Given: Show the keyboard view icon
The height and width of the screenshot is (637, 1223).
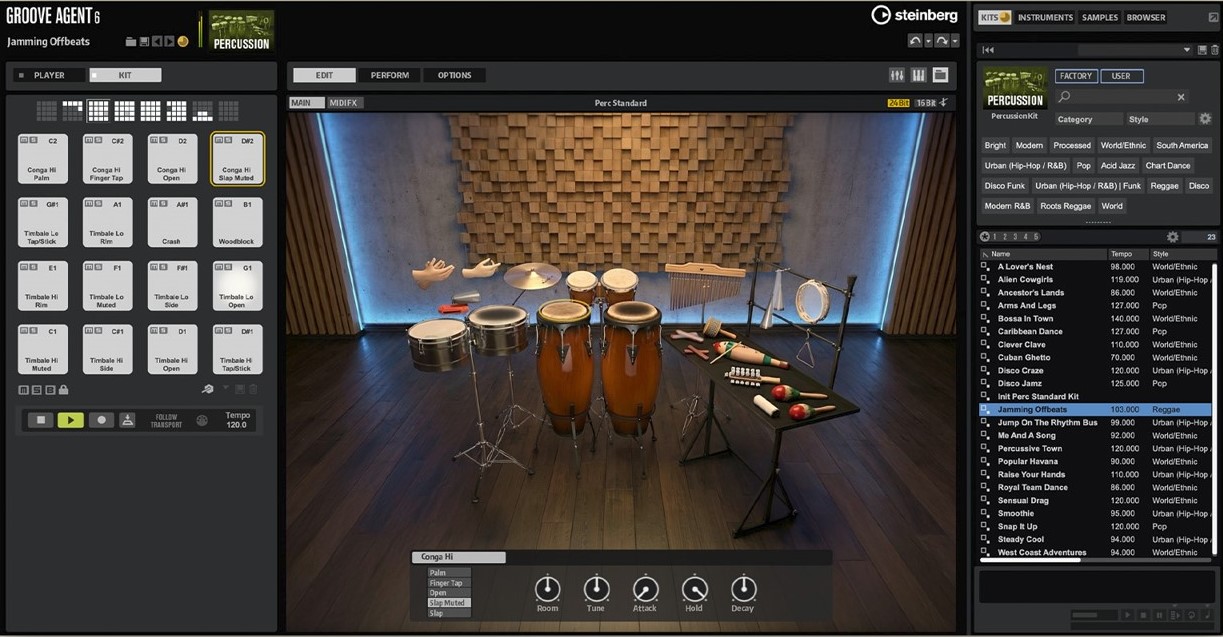Looking at the screenshot, I should pos(919,75).
